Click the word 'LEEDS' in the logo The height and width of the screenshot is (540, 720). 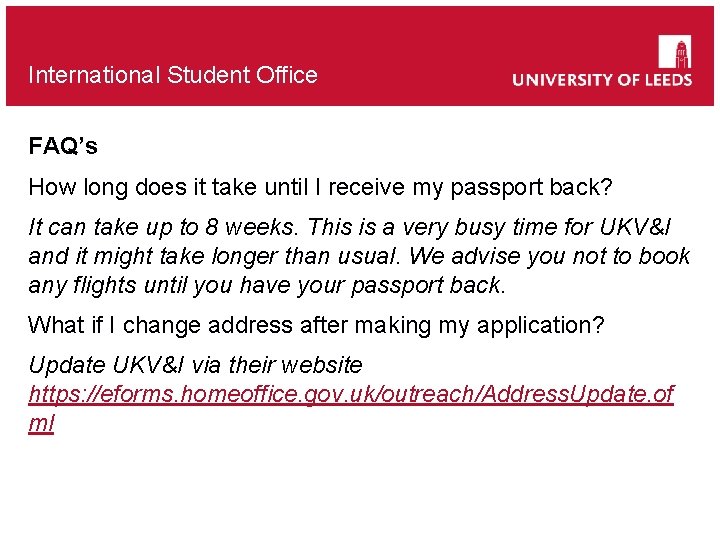pos(662,80)
